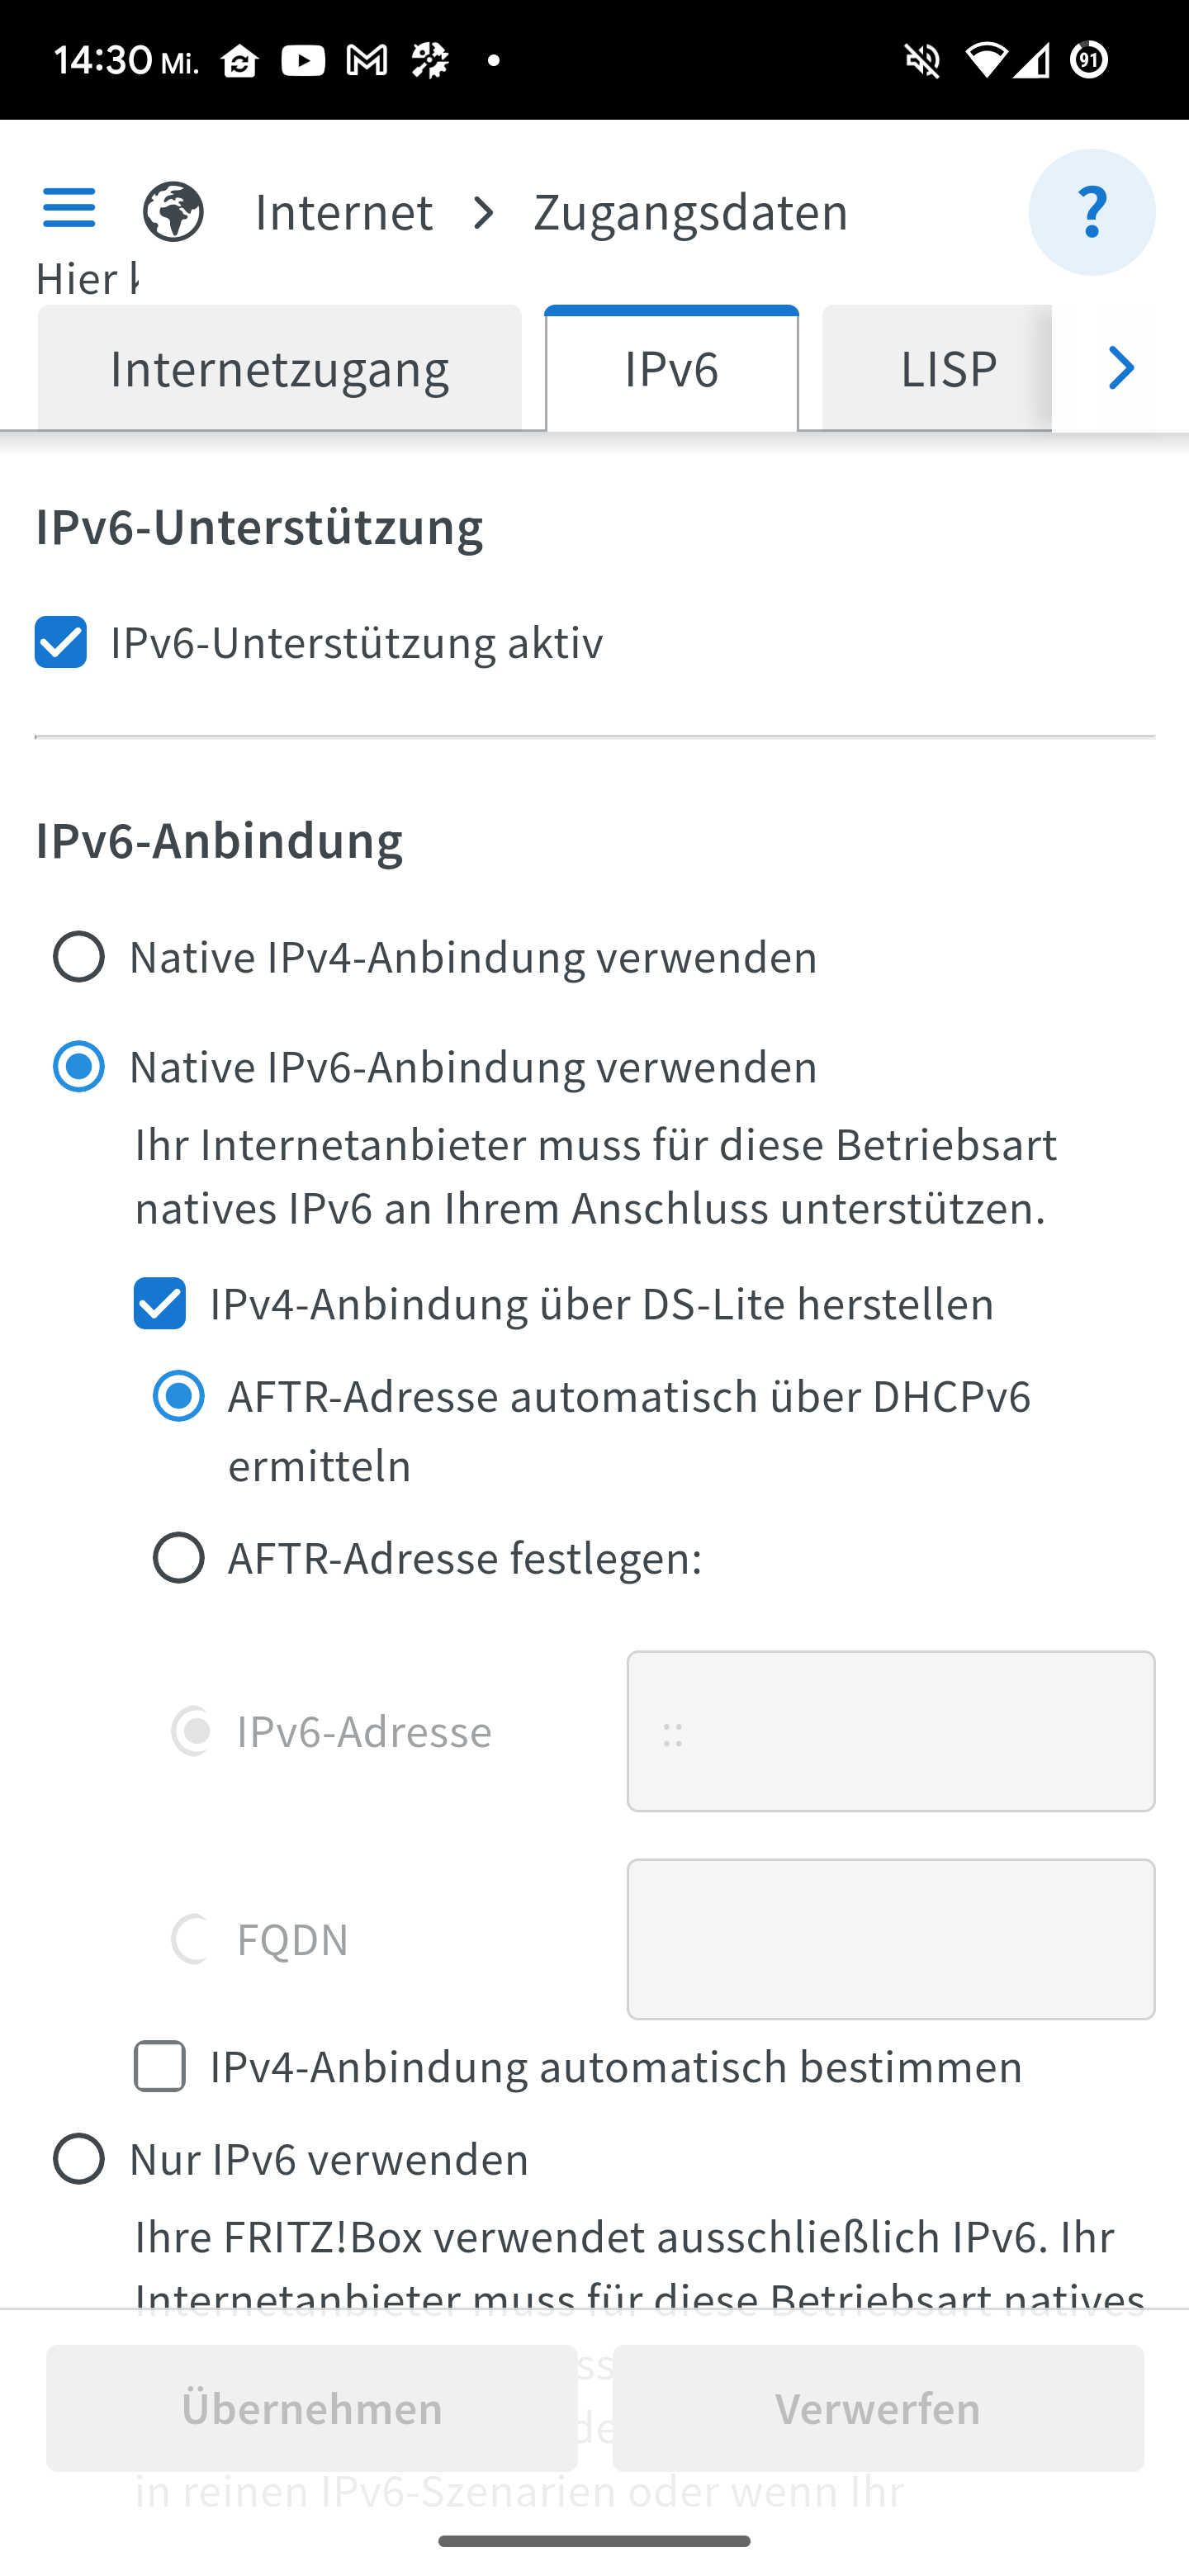Tap the muted sound status icon
This screenshot has height=2576, width=1189.
(x=922, y=61)
